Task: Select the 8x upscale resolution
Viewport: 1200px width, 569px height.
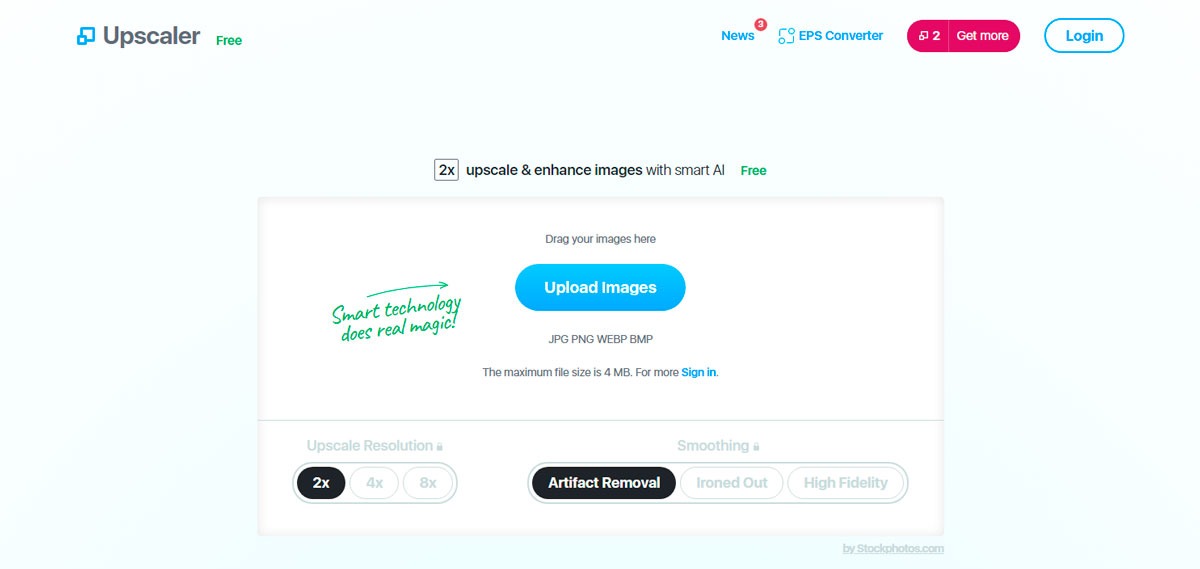Action: click(x=428, y=483)
